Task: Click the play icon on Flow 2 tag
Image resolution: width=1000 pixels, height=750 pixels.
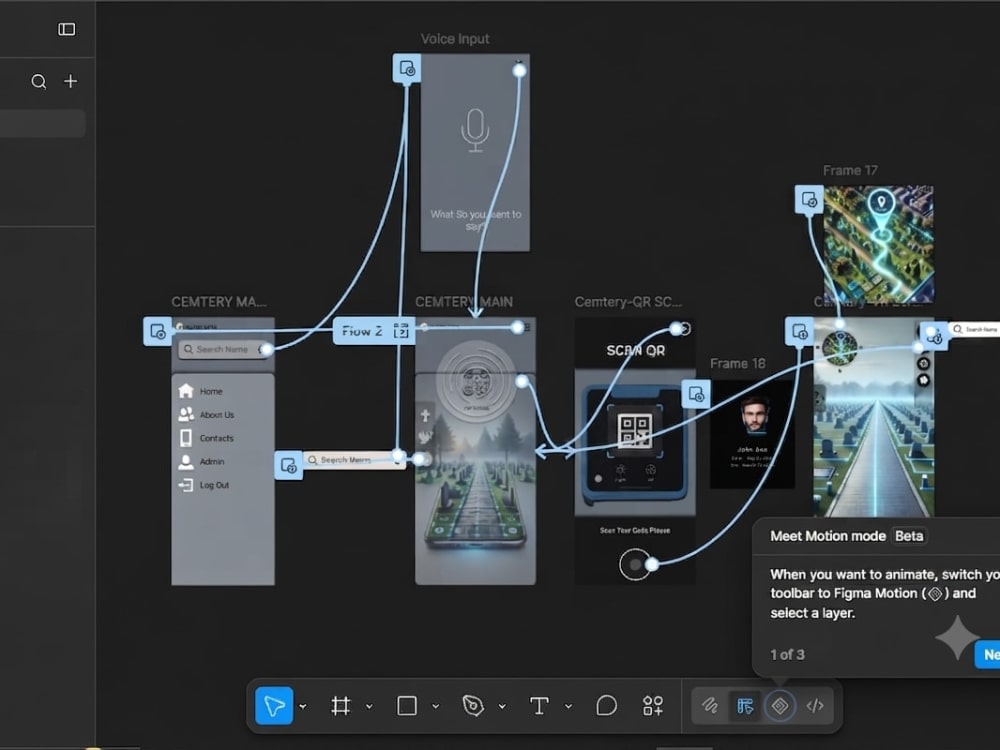Action: click(401, 330)
